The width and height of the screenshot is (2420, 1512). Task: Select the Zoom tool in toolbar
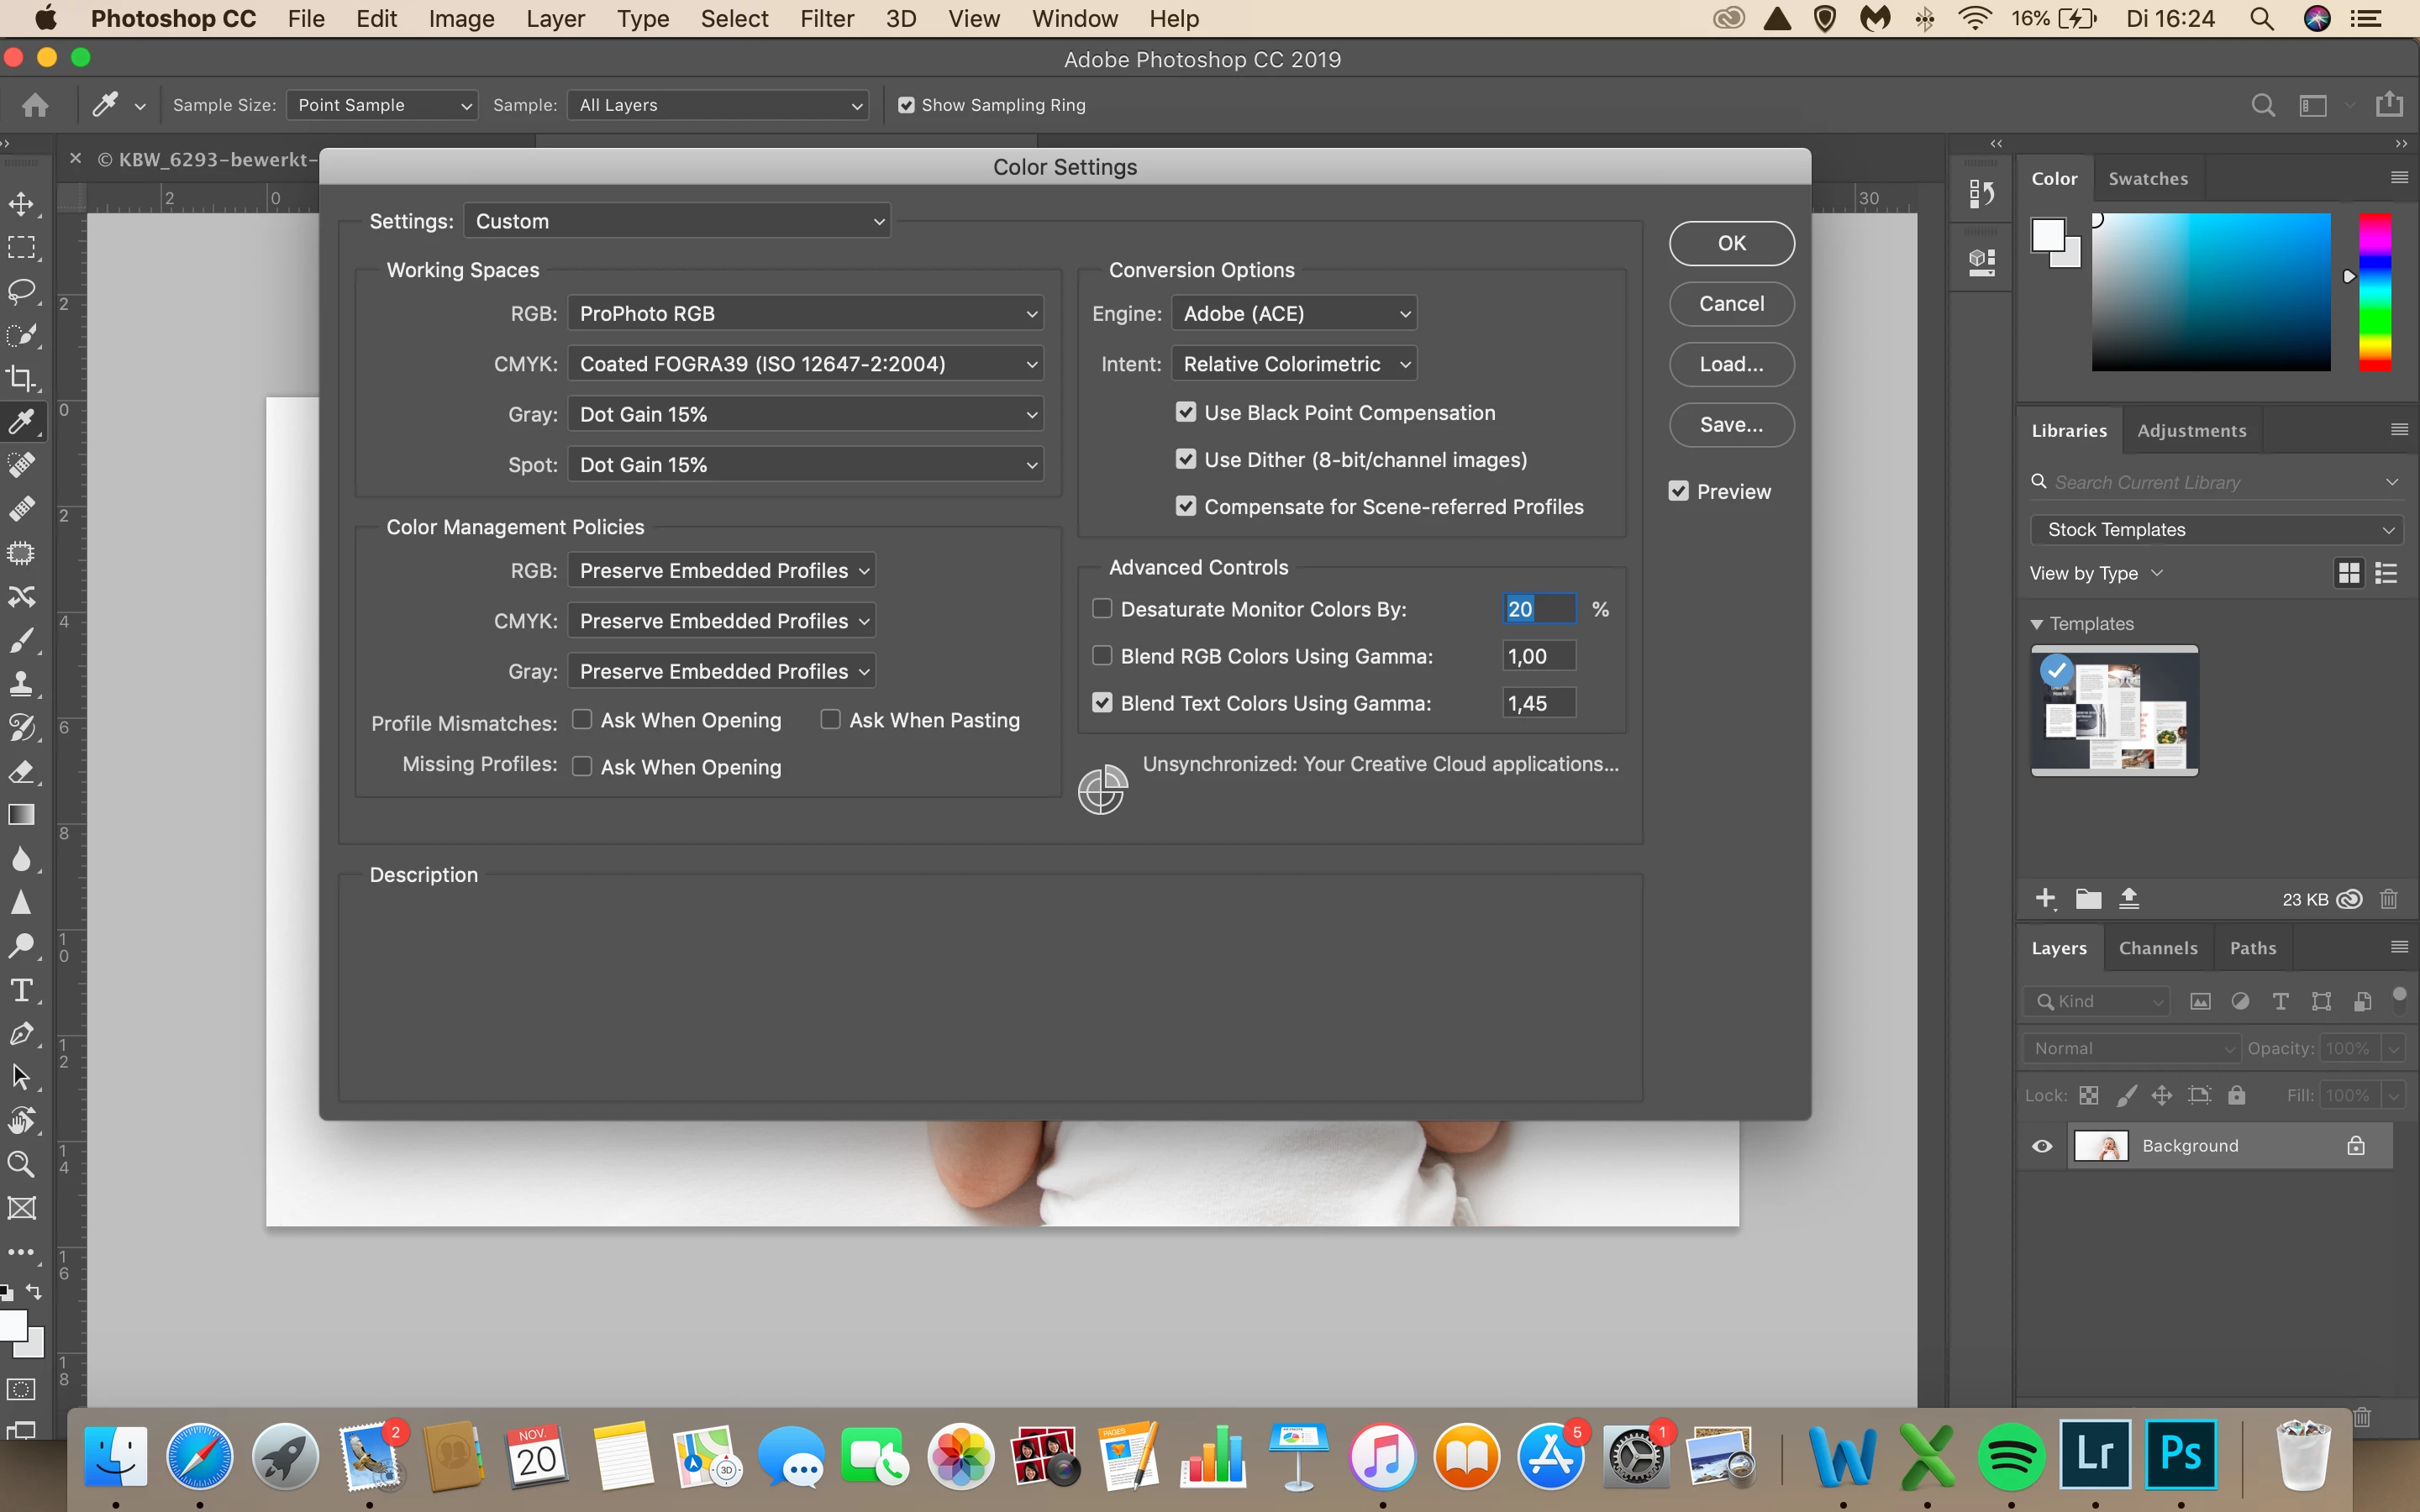(21, 1164)
